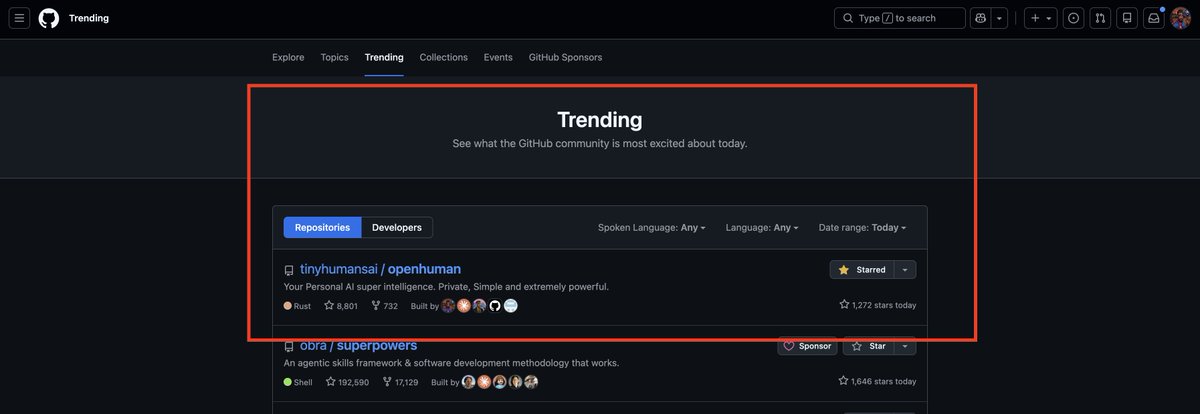Viewport: 1200px width, 414px height.
Task: Open the GitHub Sponsors tab
Action: 566,57
